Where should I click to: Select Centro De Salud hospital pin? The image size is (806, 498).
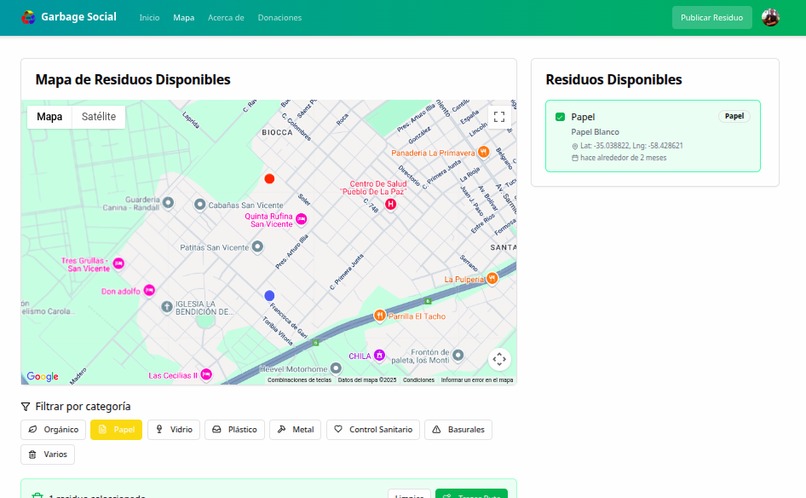[391, 205]
